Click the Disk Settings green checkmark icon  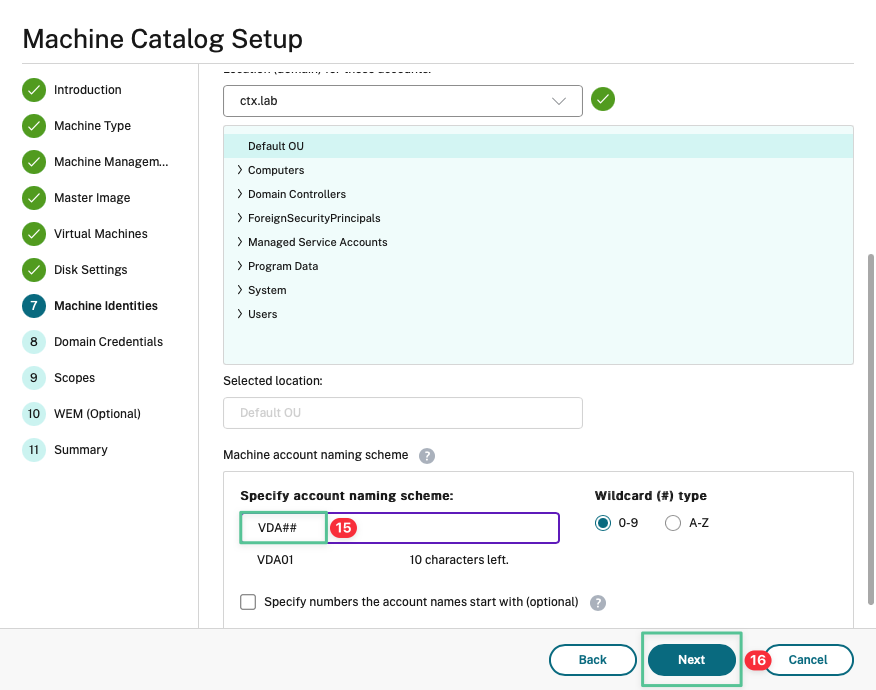(x=34, y=270)
